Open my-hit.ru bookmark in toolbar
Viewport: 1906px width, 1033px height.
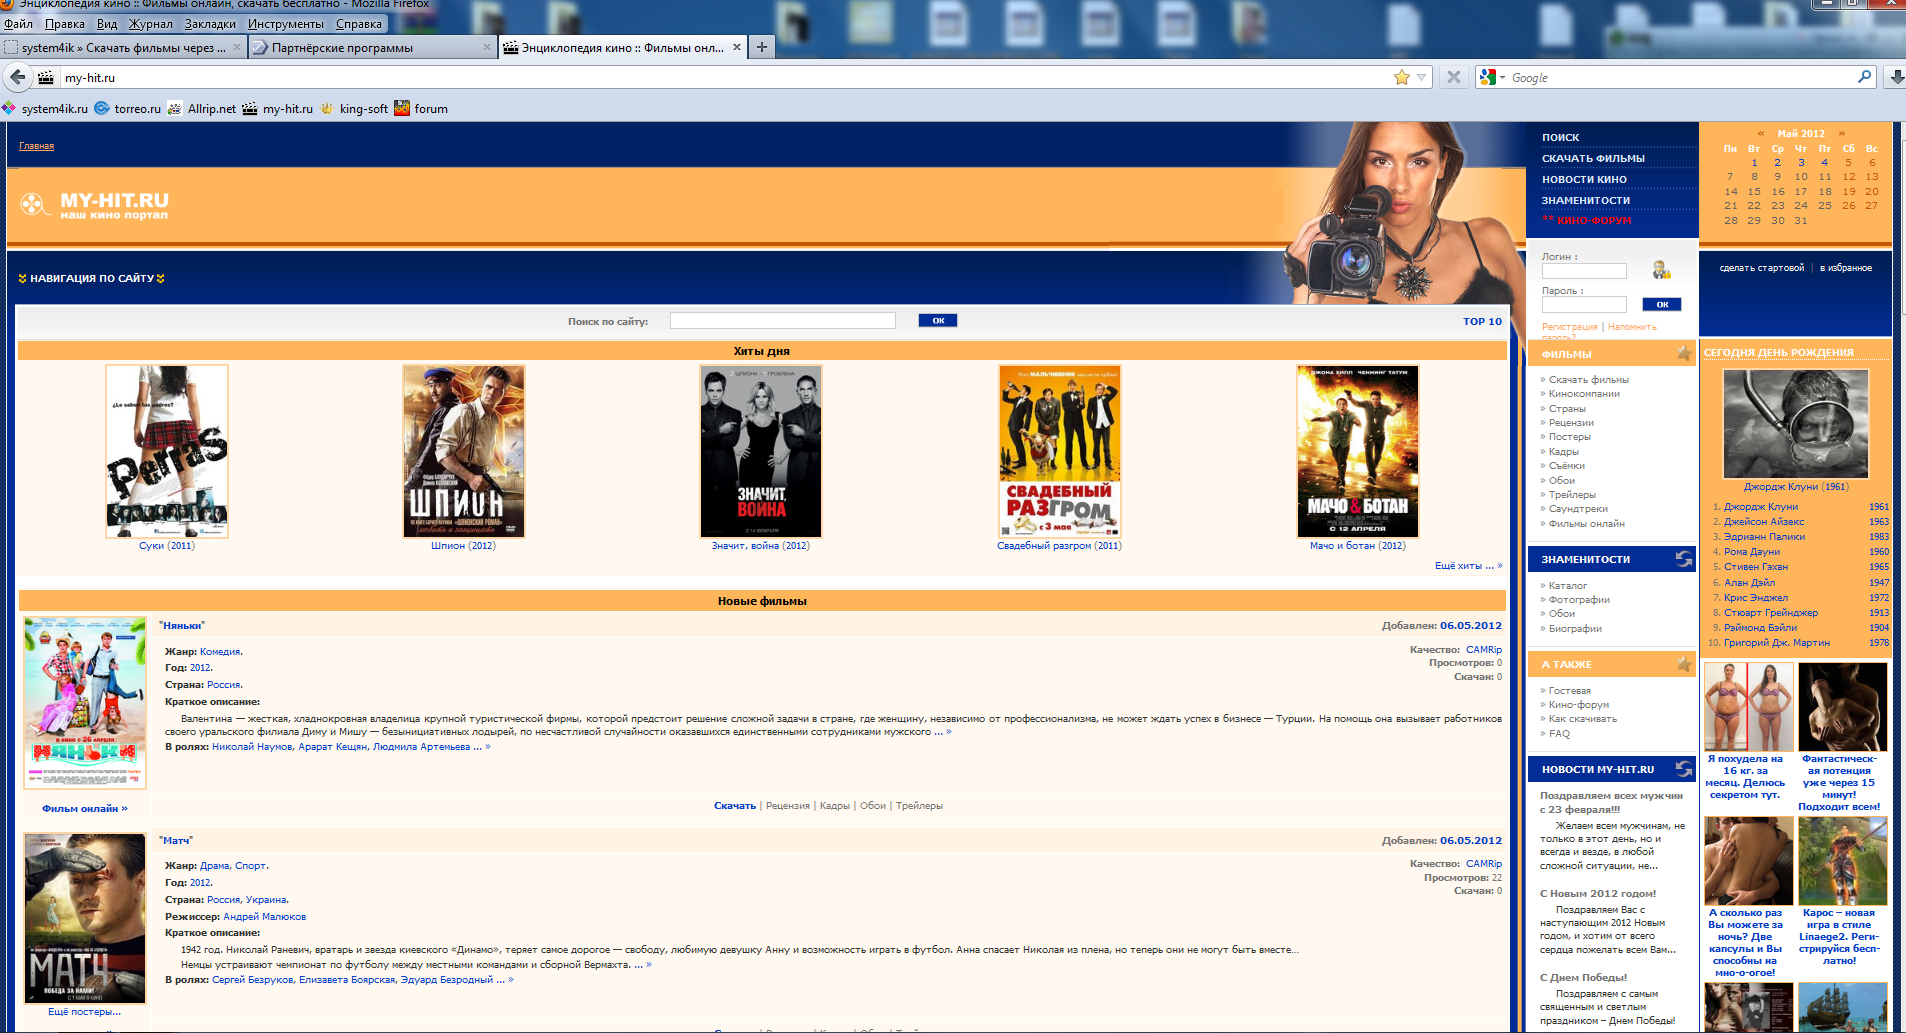tap(278, 109)
